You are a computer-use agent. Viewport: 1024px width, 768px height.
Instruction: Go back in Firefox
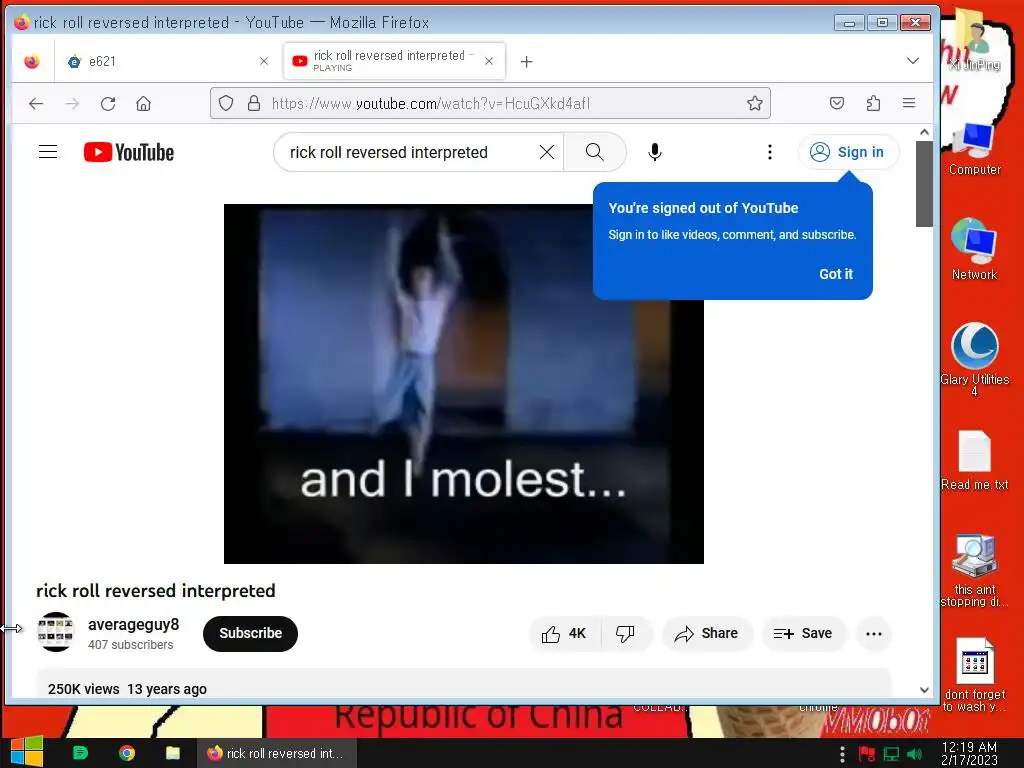[x=36, y=103]
